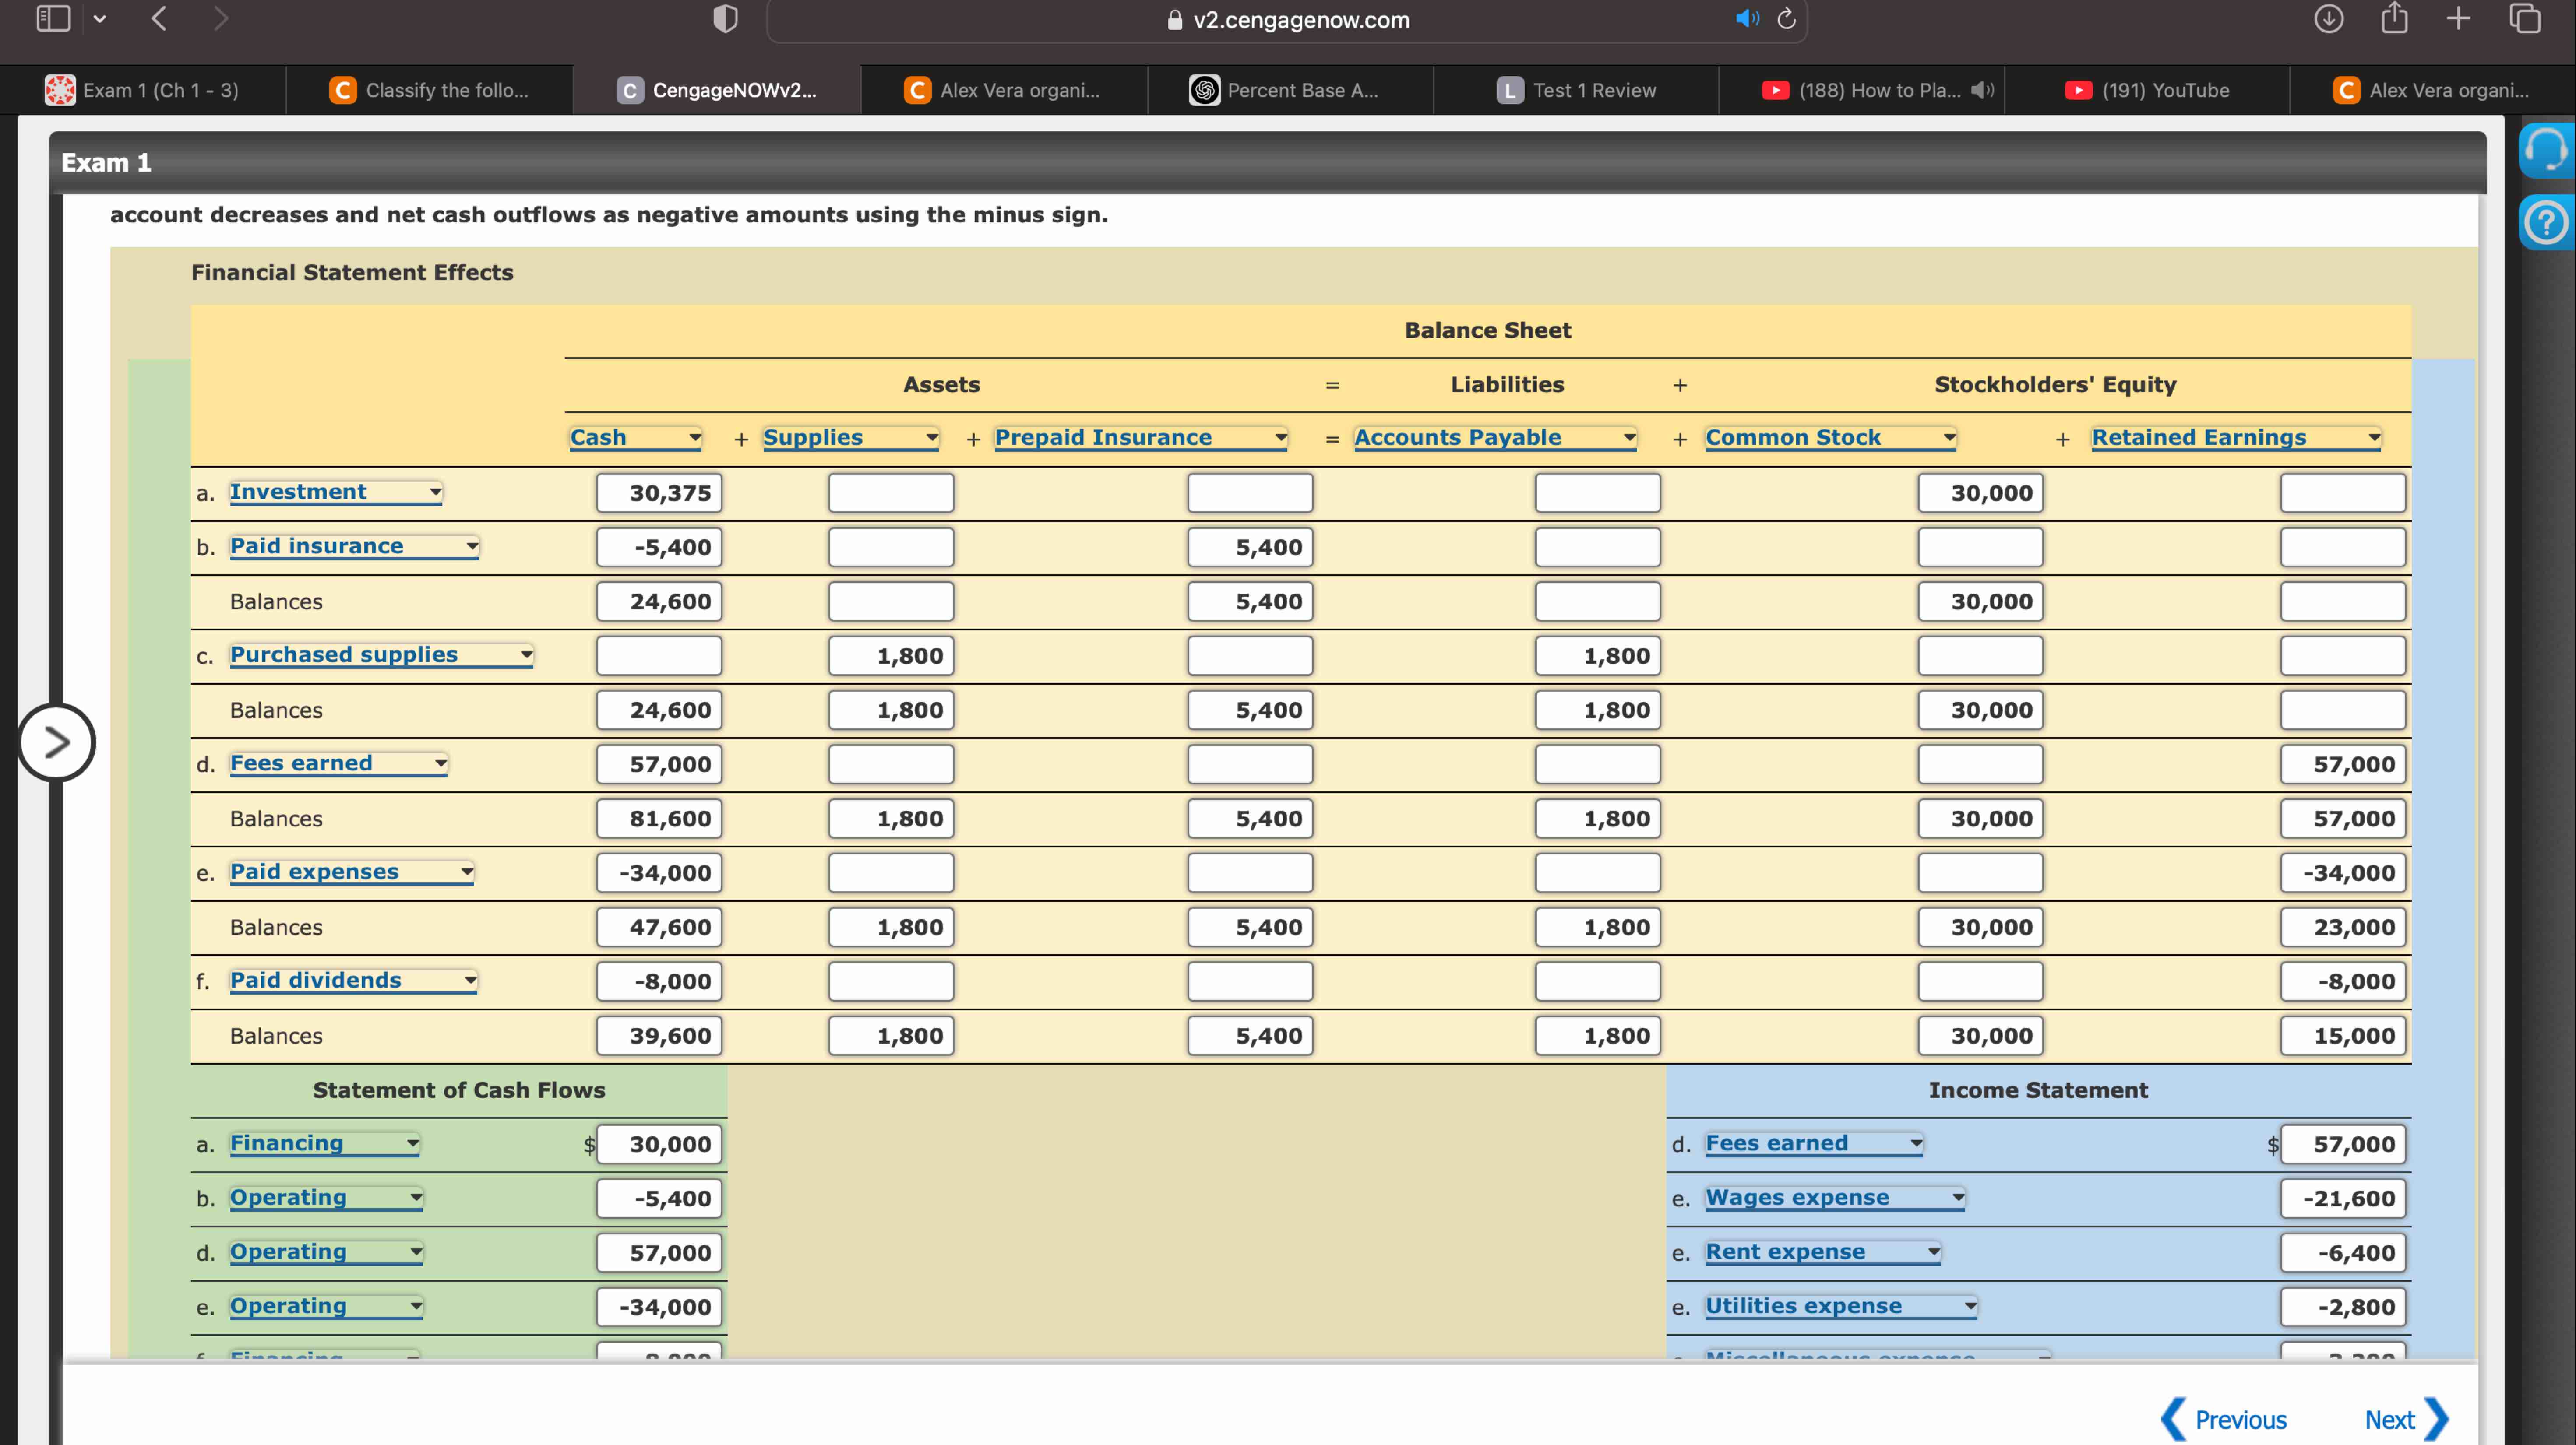Open the sidebar options chevron
Image resolution: width=2576 pixels, height=1445 pixels.
99,19
